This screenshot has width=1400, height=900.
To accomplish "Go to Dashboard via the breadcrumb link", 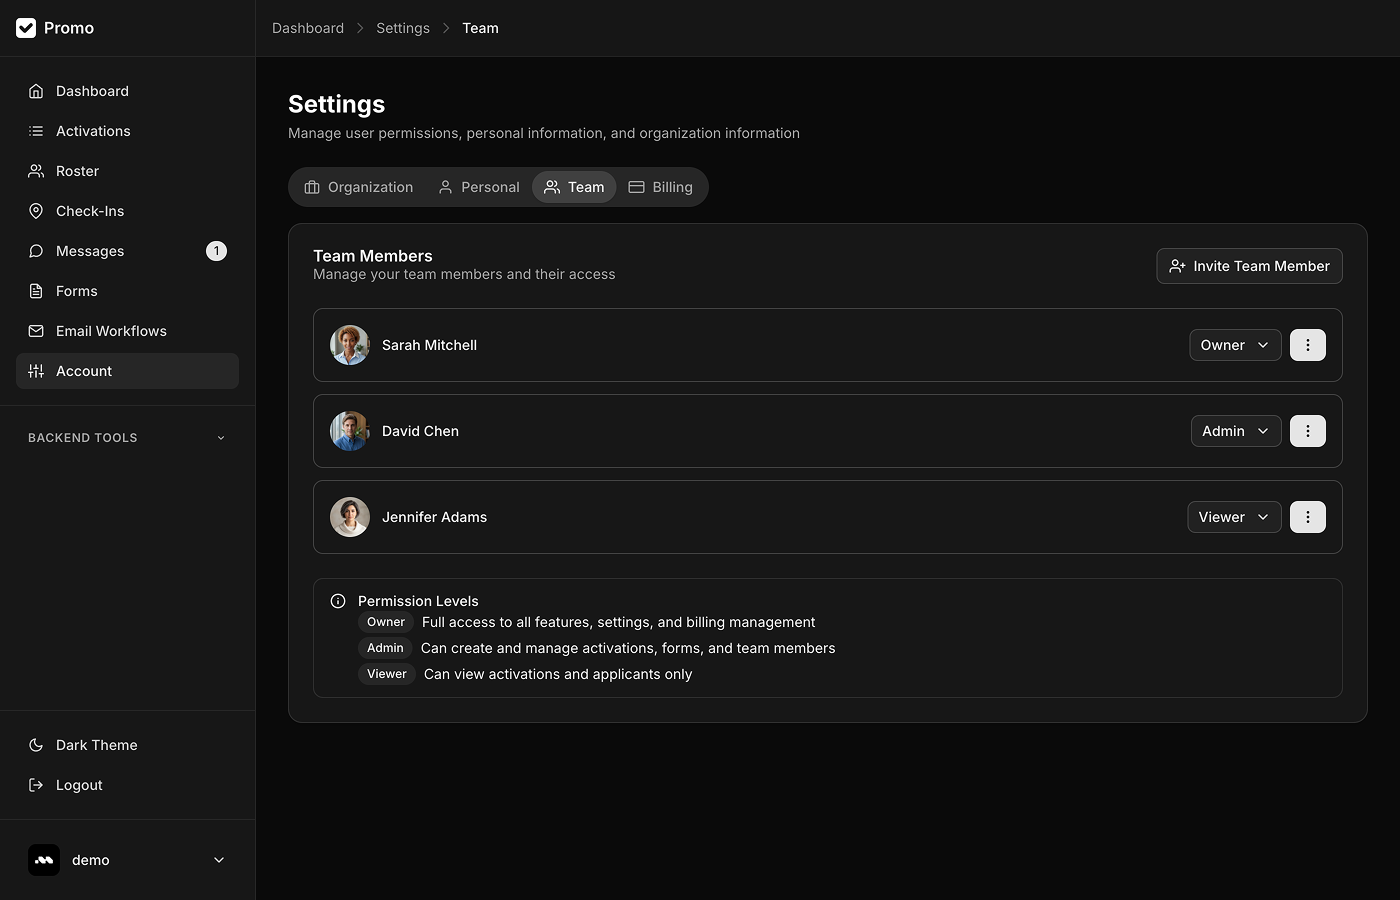I will pyautogui.click(x=308, y=28).
